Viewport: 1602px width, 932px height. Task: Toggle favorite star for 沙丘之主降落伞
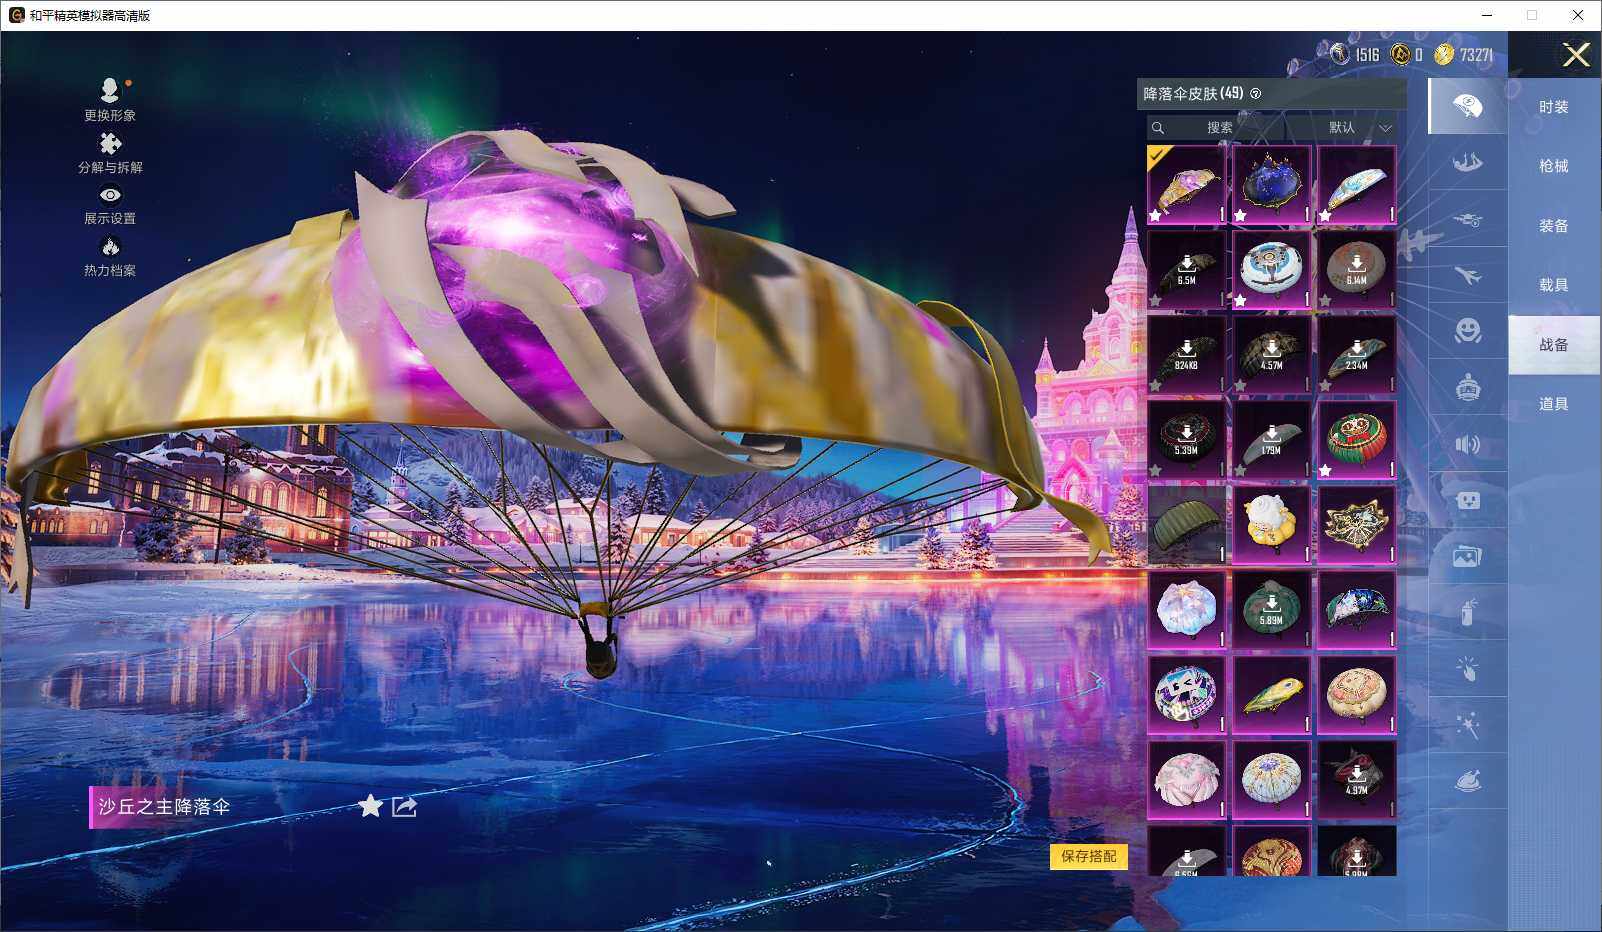(370, 806)
